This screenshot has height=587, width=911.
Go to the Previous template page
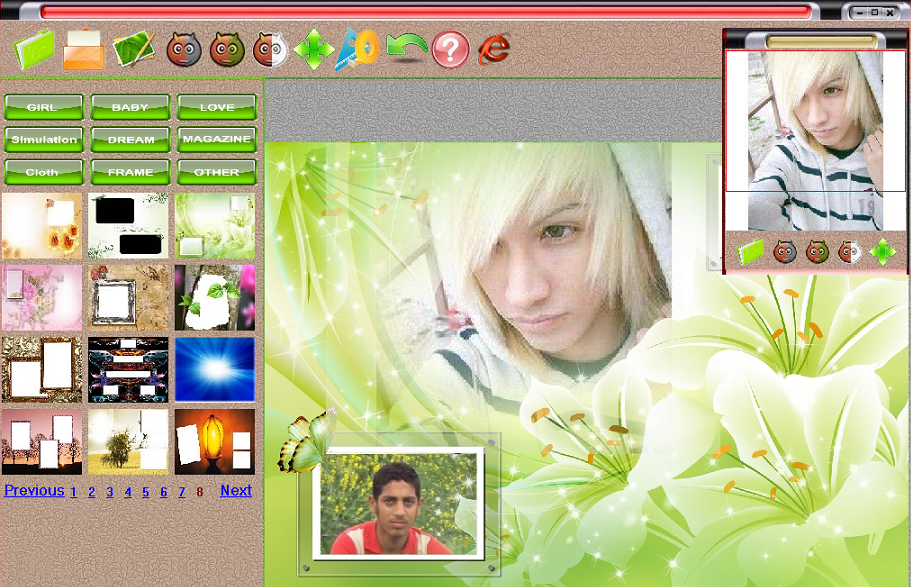click(x=34, y=491)
